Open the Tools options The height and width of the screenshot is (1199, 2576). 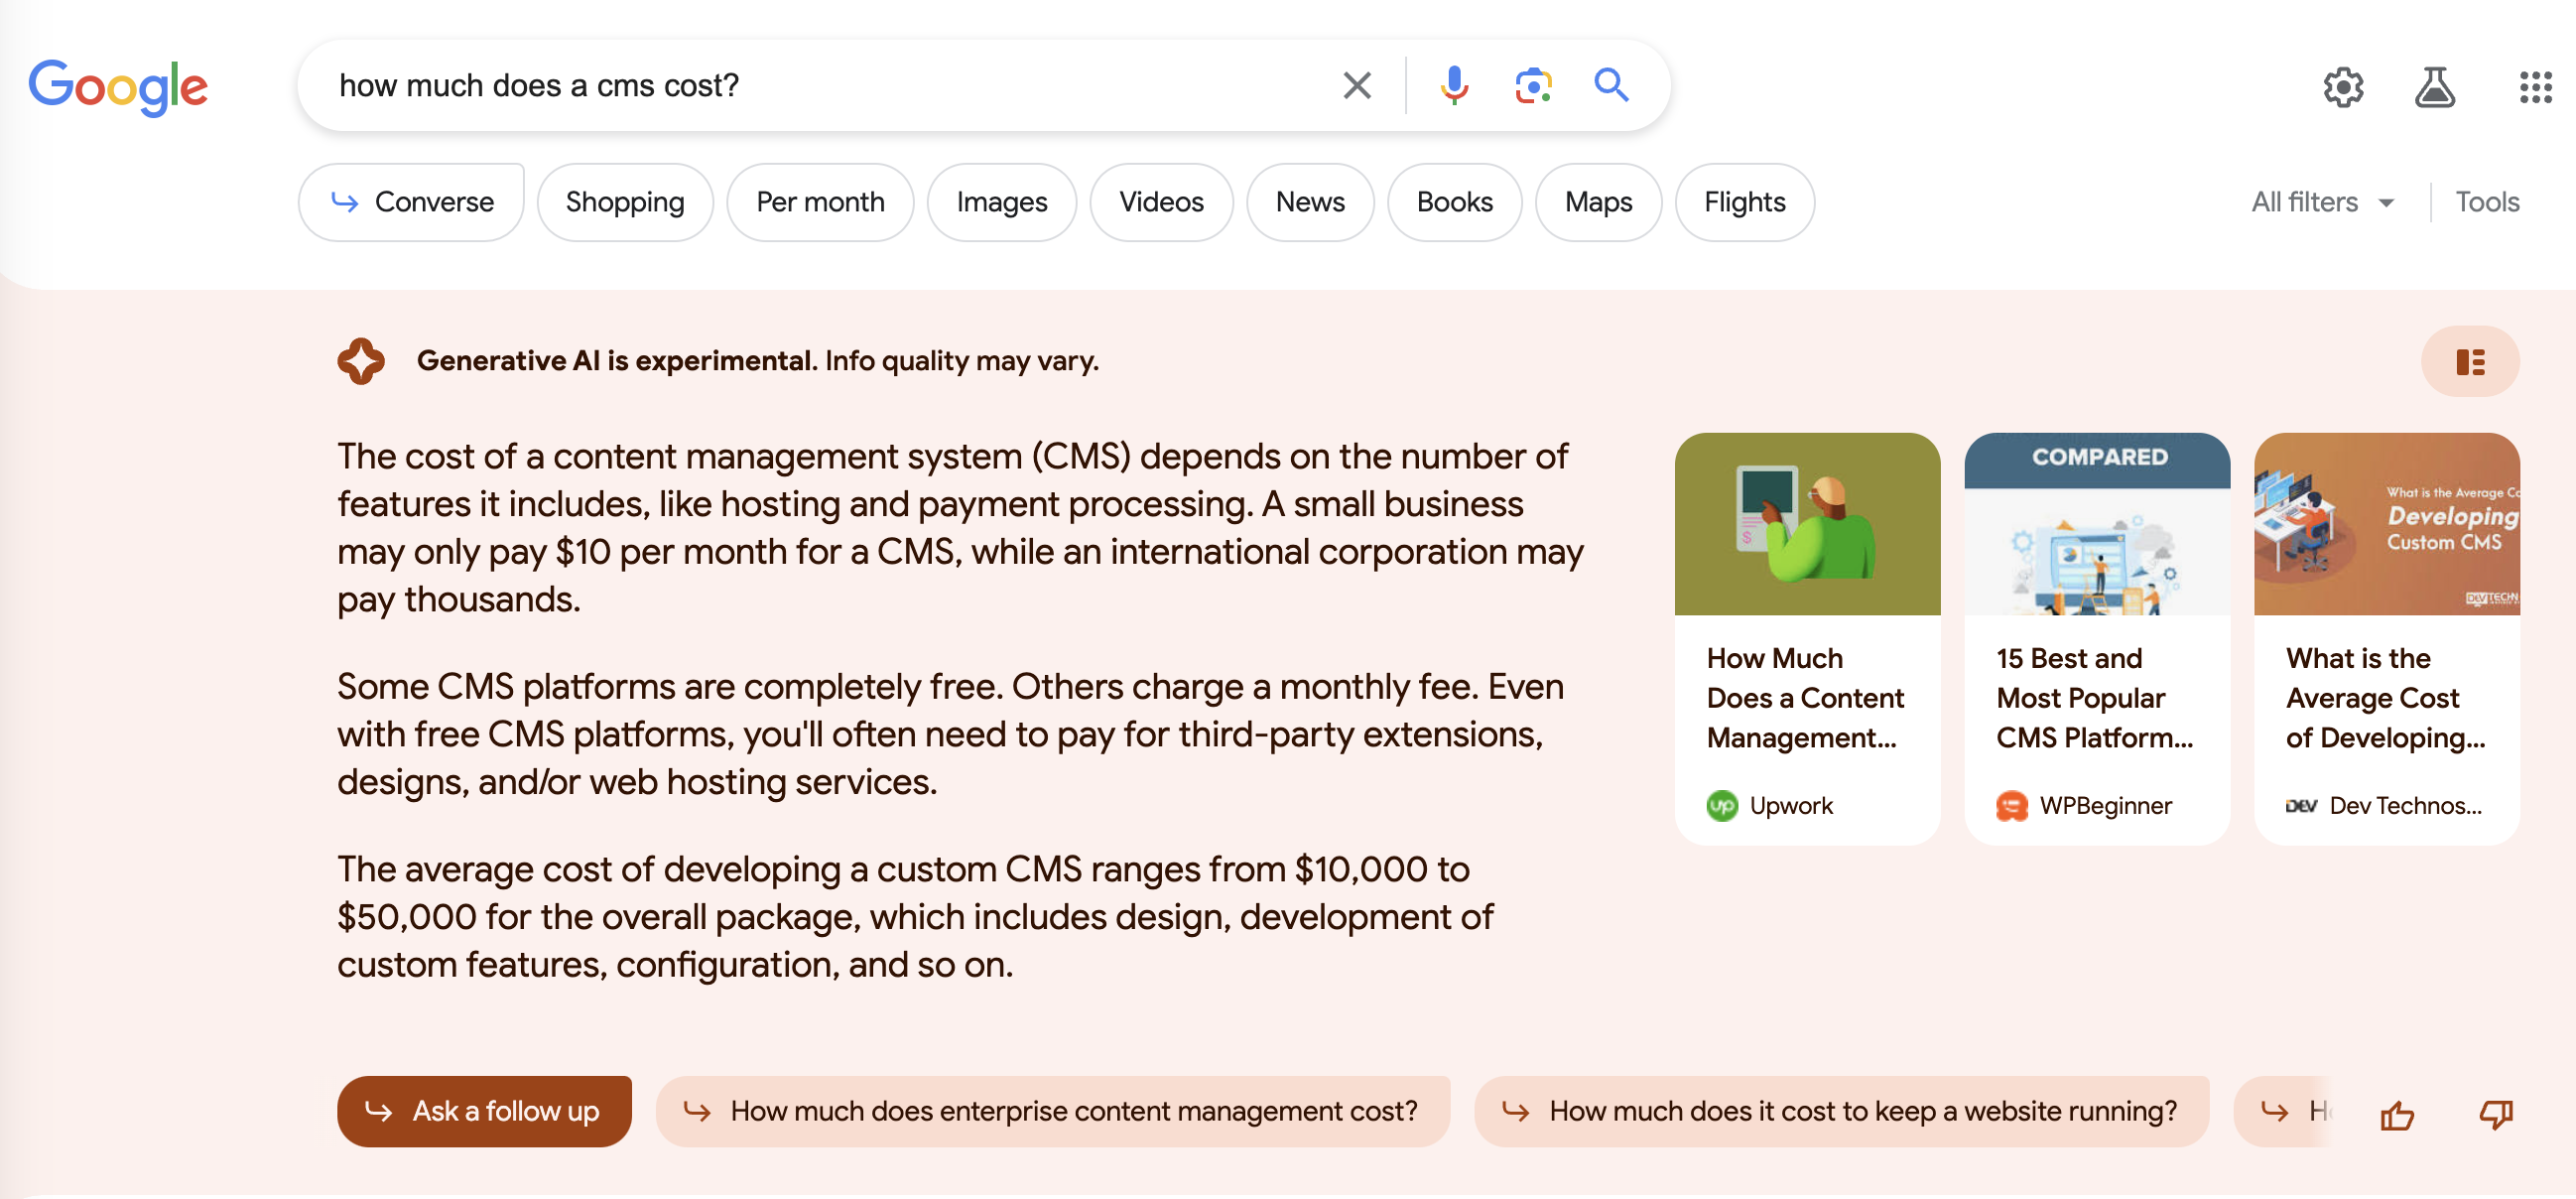[2486, 203]
